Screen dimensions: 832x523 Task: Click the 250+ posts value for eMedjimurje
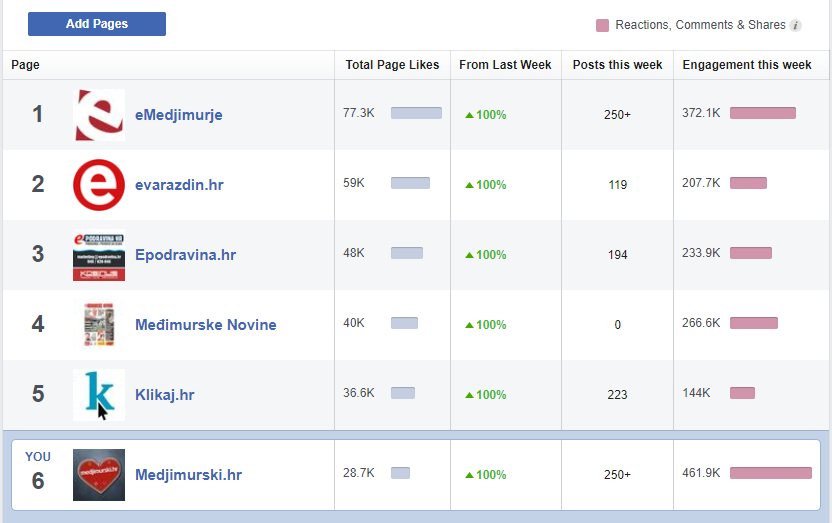pos(617,115)
